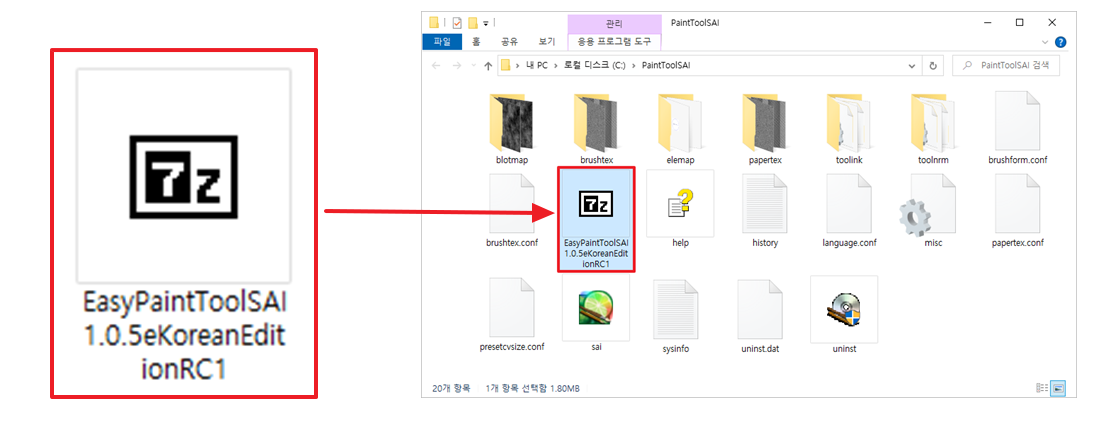Select the history text file
Screen dimensions: 1104x432
[765, 210]
